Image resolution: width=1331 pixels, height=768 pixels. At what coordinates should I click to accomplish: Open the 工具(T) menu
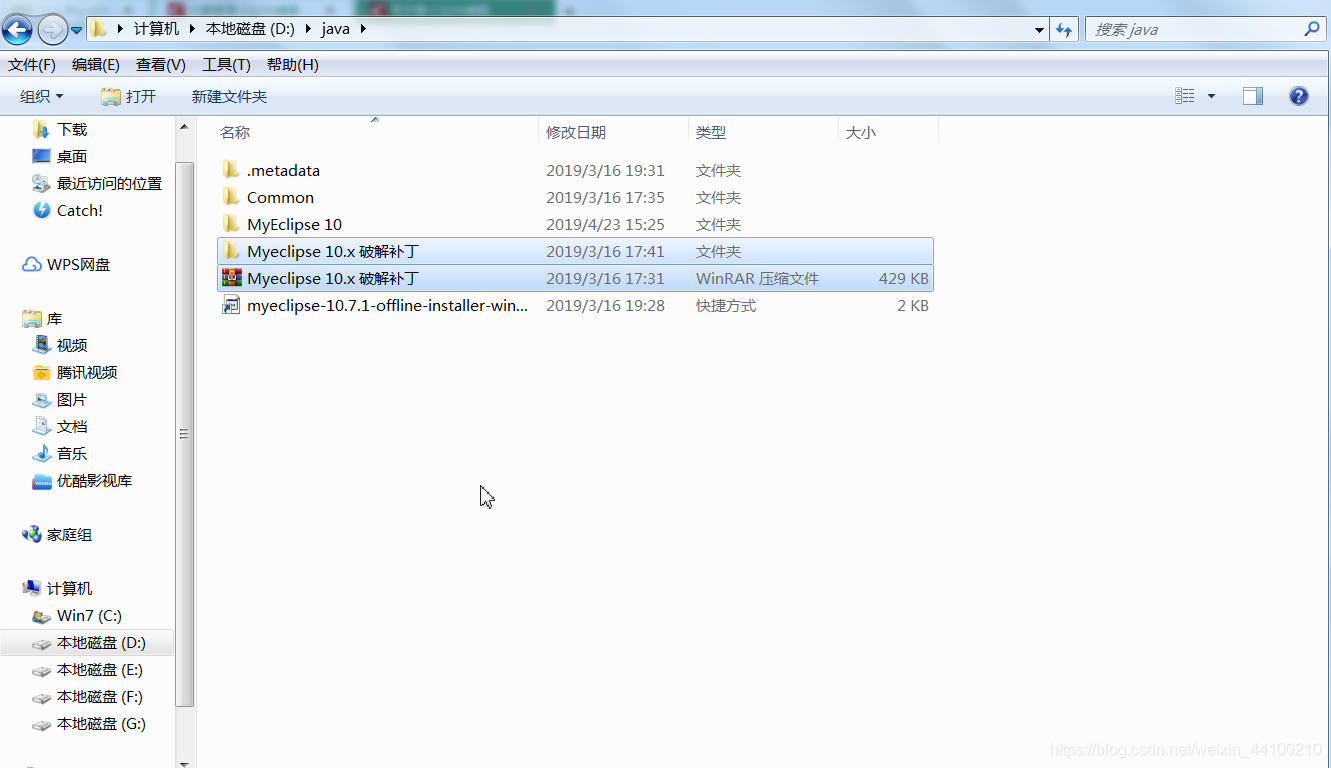226,65
